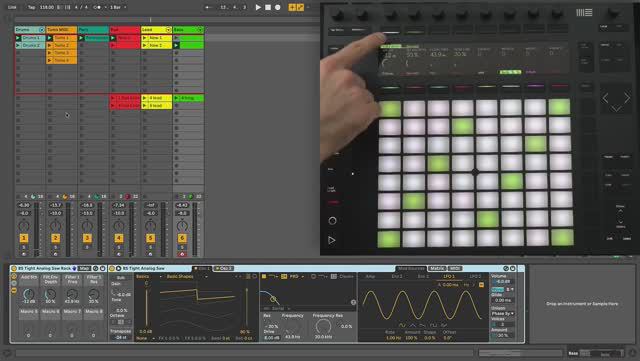Launch the New 1 clip on Lead track

pos(144,38)
